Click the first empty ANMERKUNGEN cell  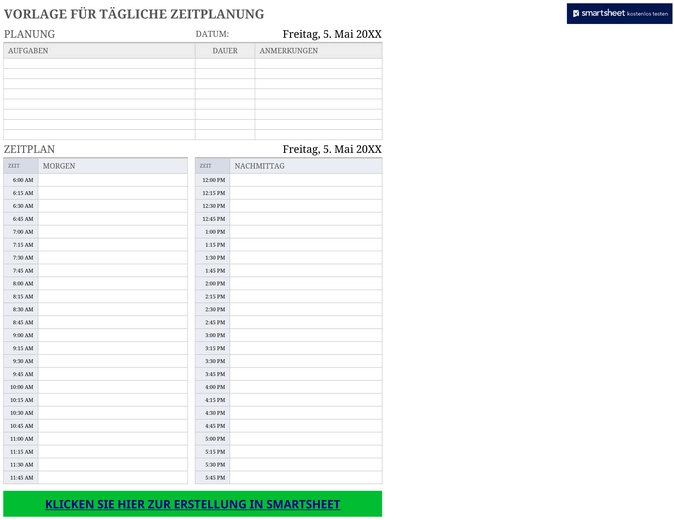coord(319,64)
